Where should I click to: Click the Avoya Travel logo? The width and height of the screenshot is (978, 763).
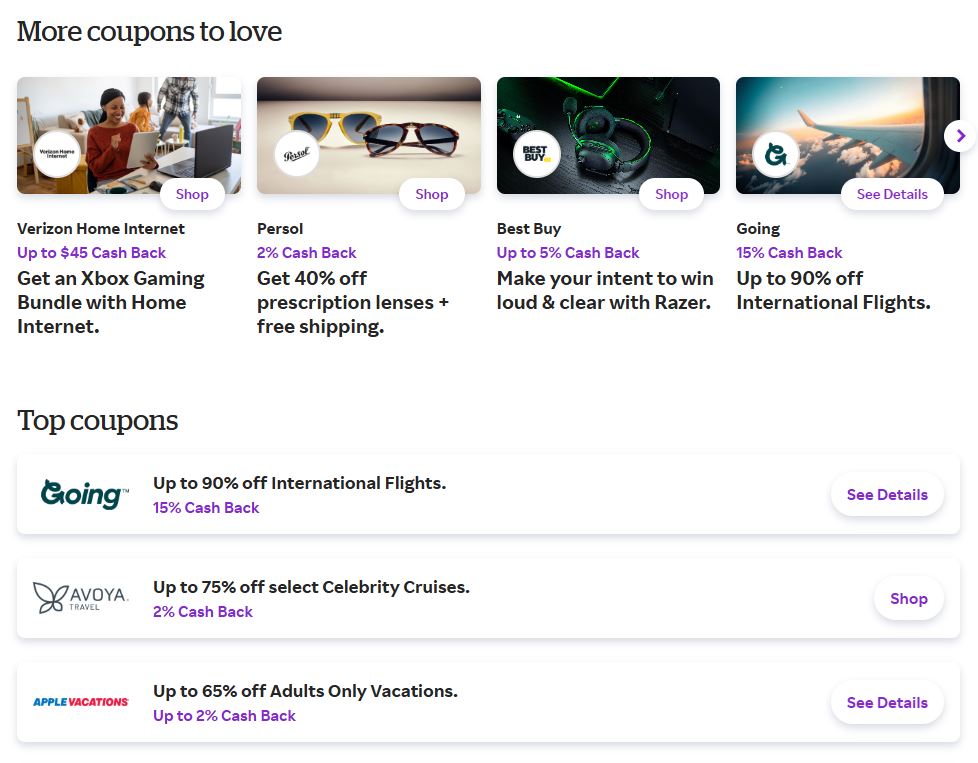coord(80,598)
